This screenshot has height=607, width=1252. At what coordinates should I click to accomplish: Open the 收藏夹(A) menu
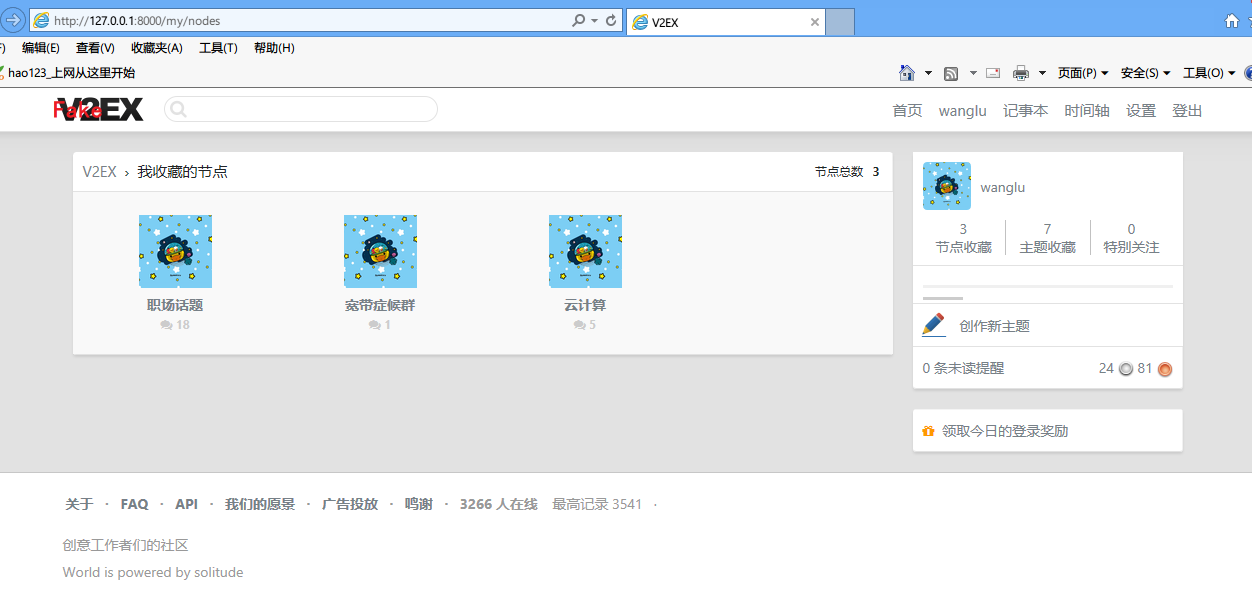pos(157,48)
